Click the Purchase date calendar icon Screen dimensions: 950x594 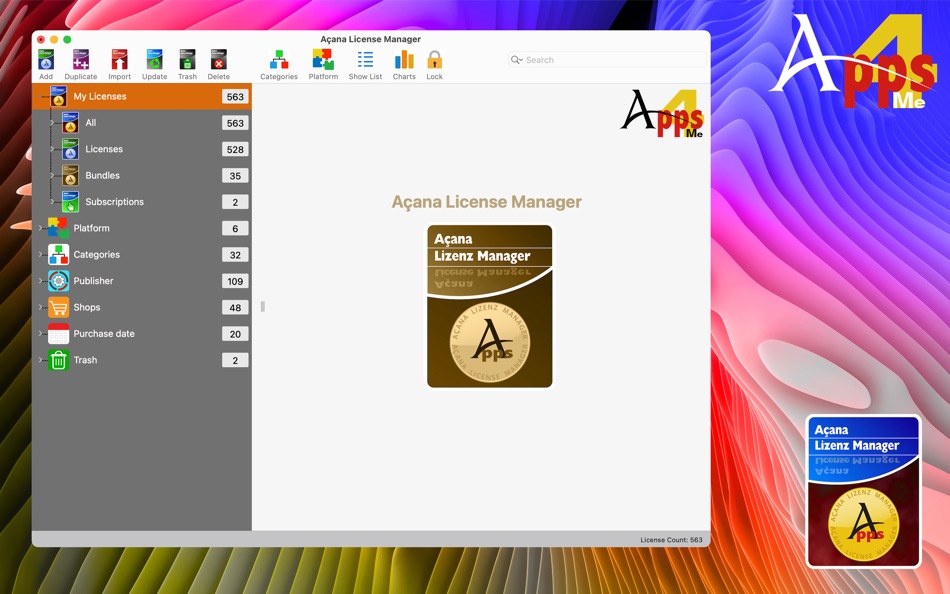click(58, 333)
